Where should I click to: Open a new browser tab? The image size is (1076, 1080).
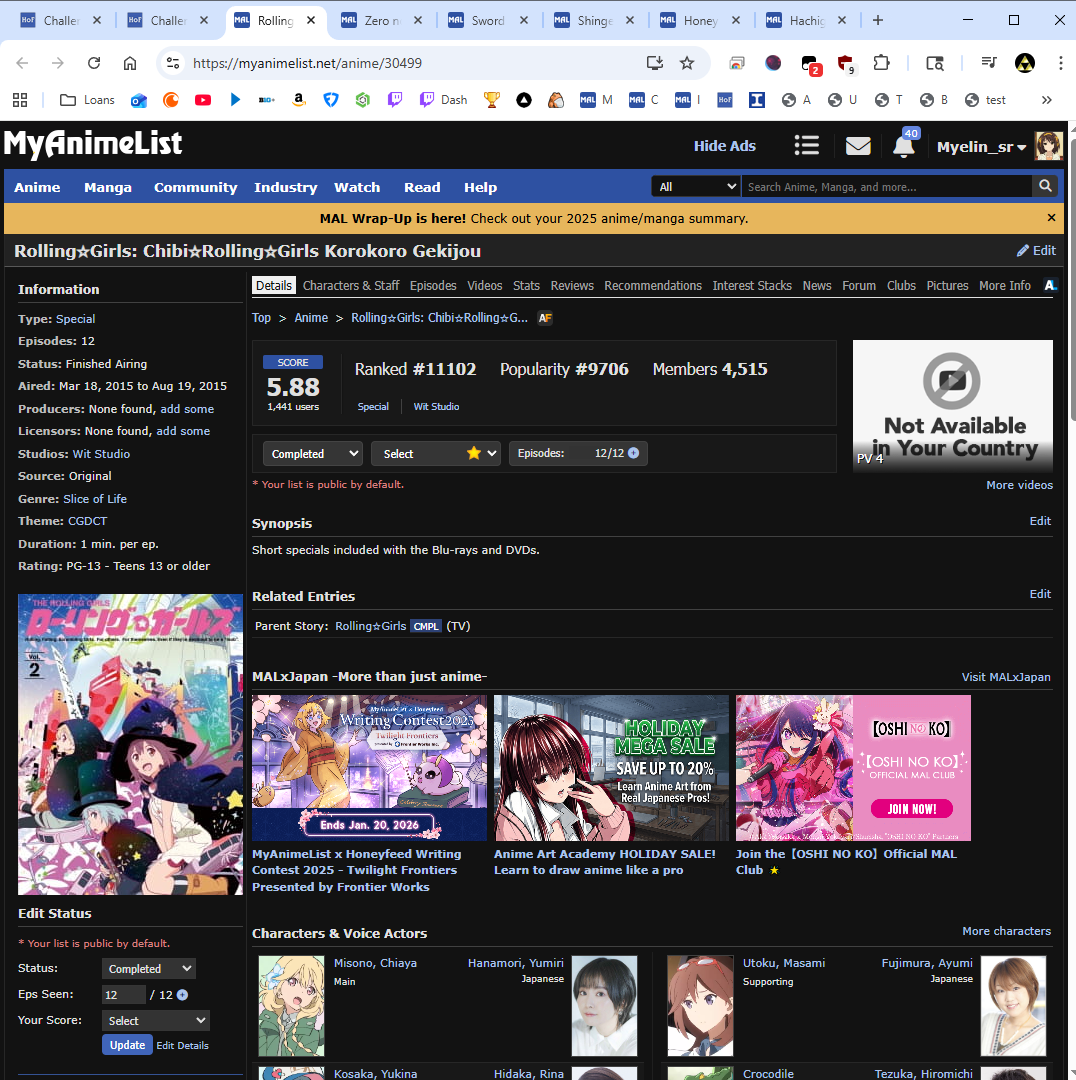click(878, 21)
